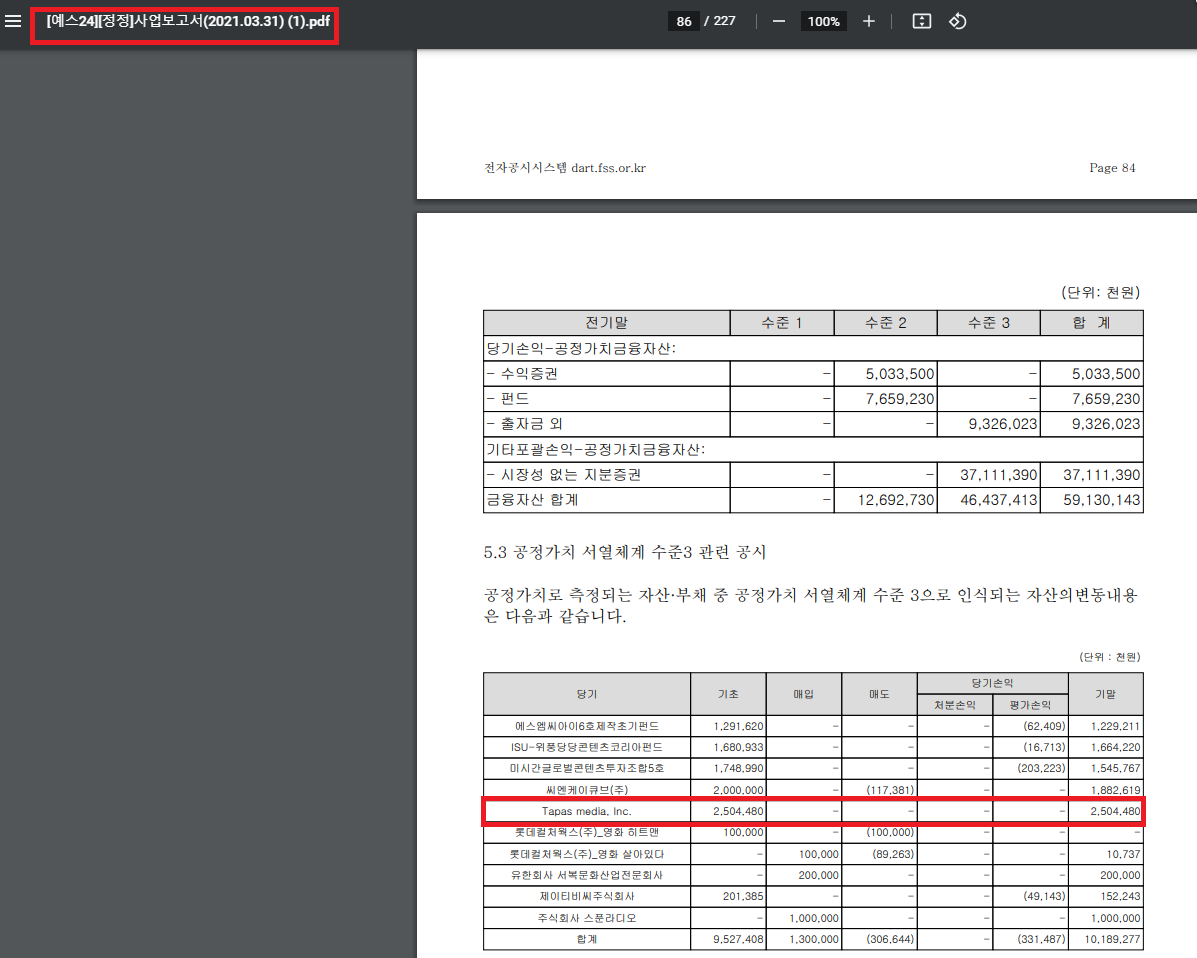Open the sidebar hamburger menu
The height and width of the screenshot is (958, 1197).
tap(13, 21)
